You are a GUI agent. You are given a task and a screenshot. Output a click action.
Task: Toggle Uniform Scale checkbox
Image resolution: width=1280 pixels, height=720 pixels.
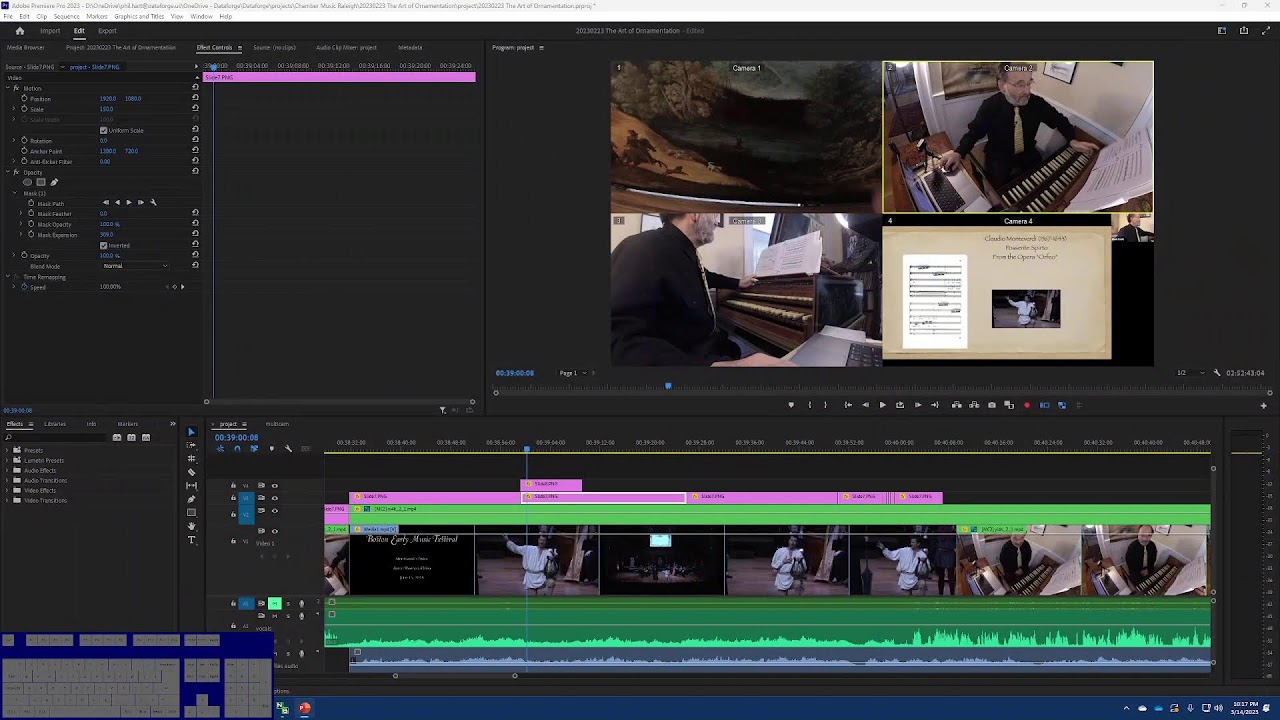(103, 130)
